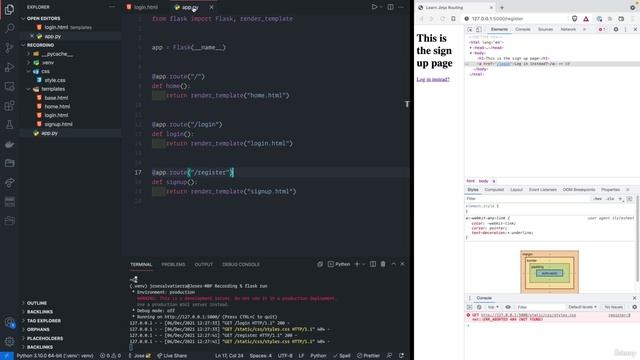Open the Extensions view in activity bar
The image size is (640, 360).
click(x=9, y=106)
